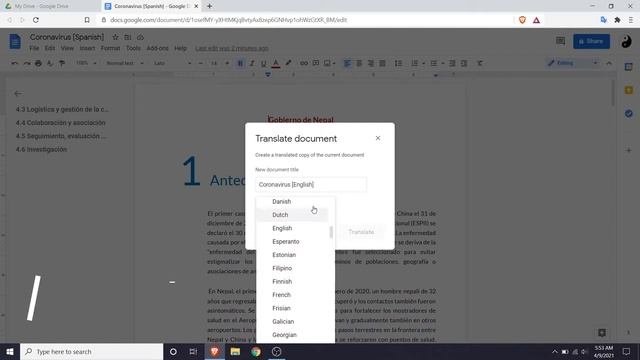Open the Editing mode dropdown

click(x=572, y=63)
